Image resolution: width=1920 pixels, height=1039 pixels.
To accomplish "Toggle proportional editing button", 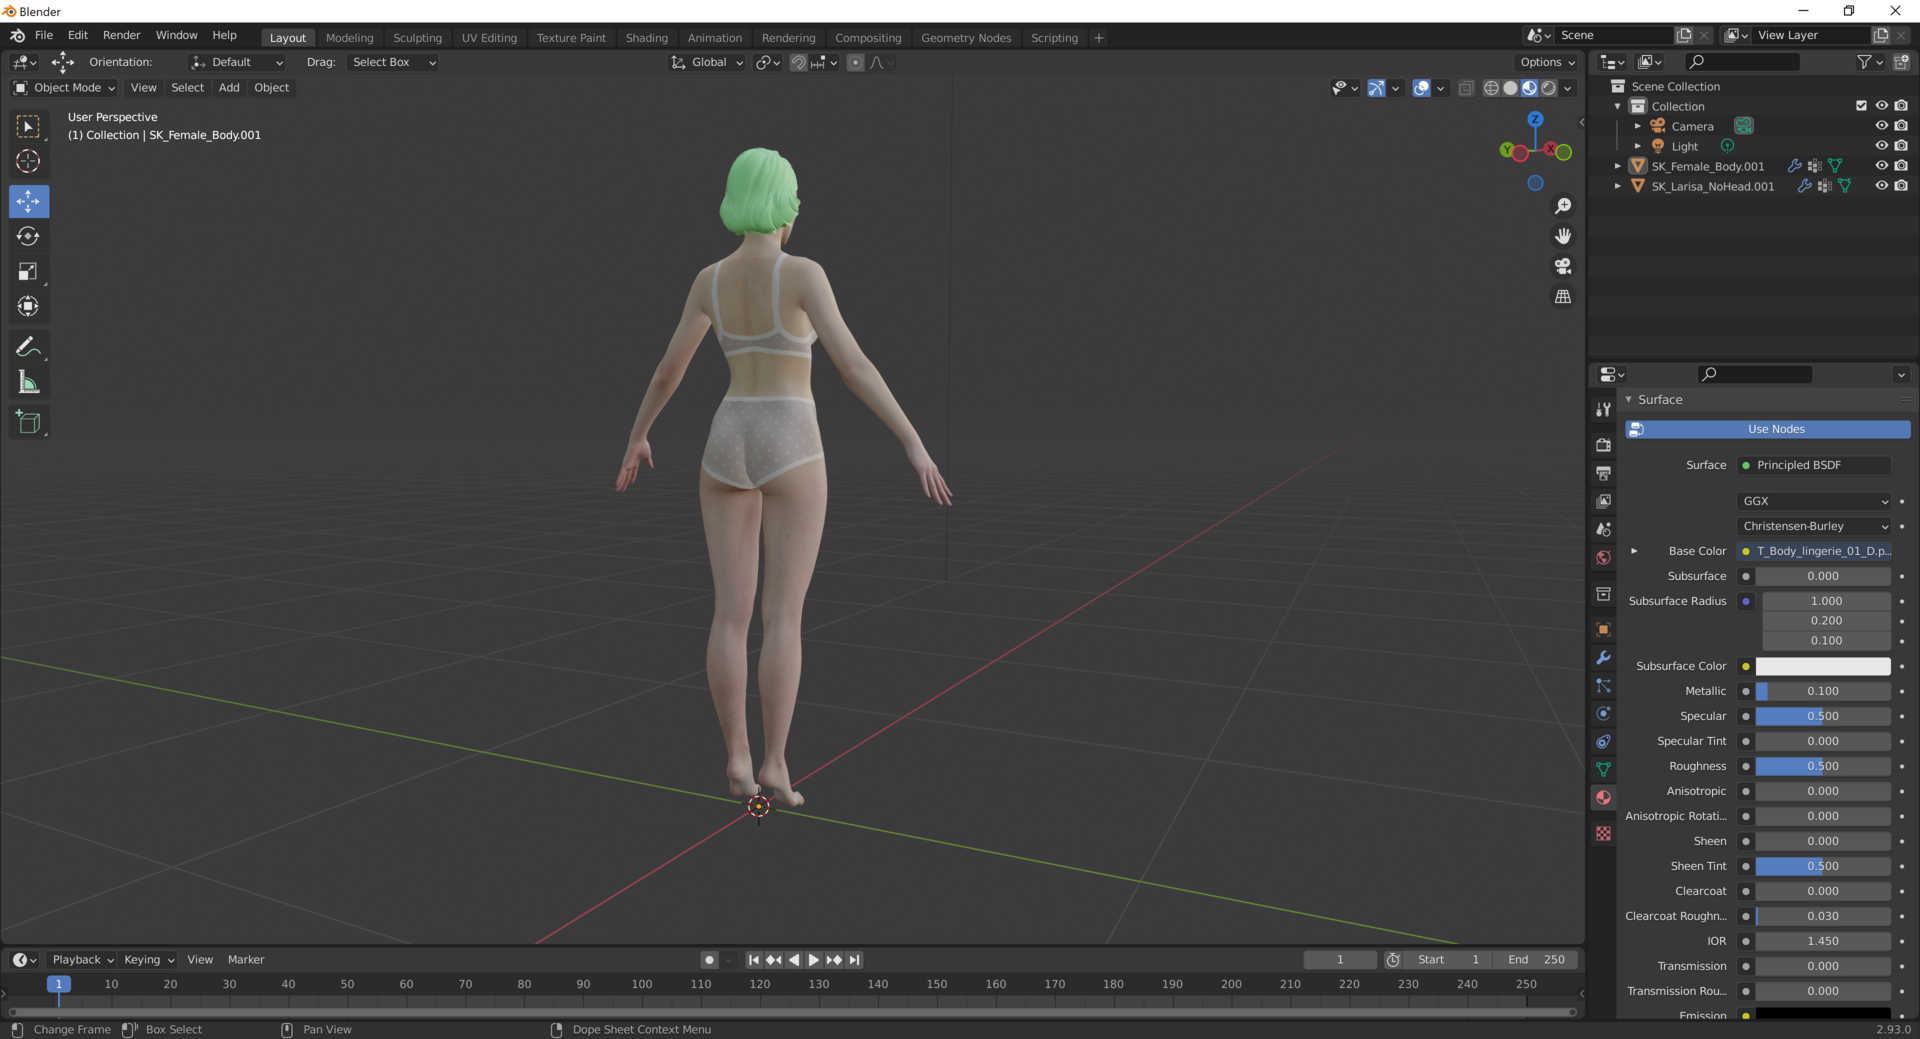I will coord(855,62).
